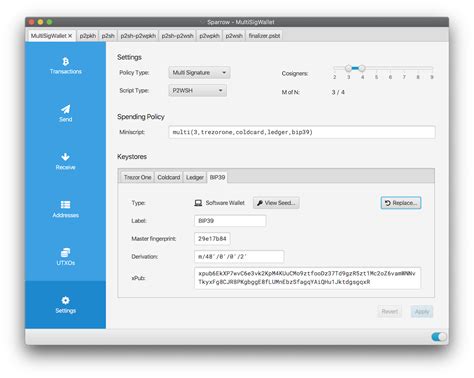Switch to the p2wsh wallet tab

234,36
